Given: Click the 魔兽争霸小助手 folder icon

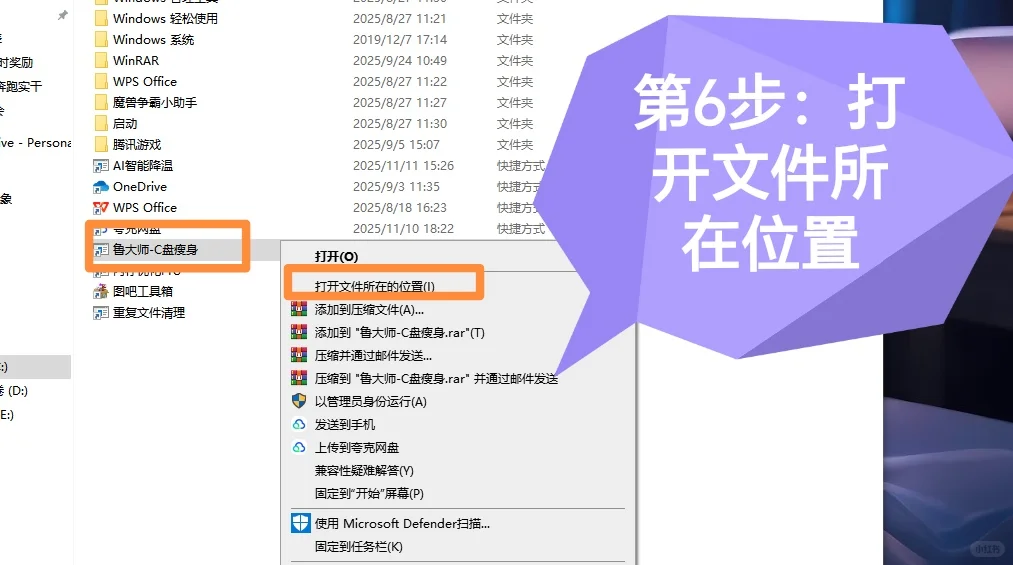Looking at the screenshot, I should (101, 102).
